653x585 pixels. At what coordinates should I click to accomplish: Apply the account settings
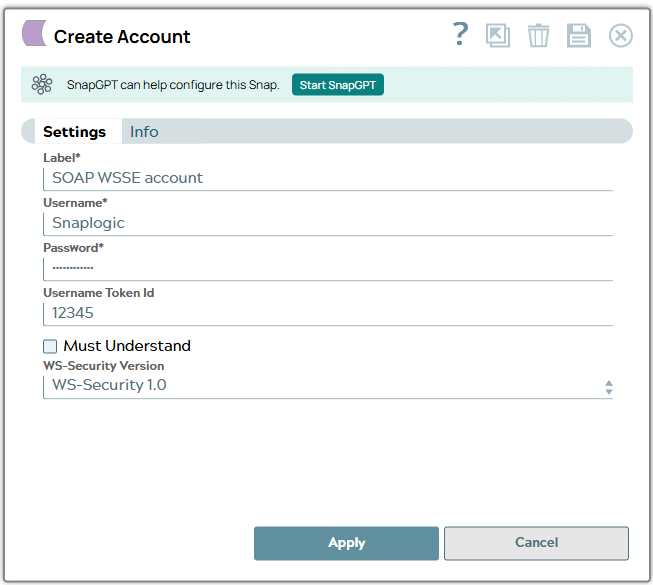point(346,543)
